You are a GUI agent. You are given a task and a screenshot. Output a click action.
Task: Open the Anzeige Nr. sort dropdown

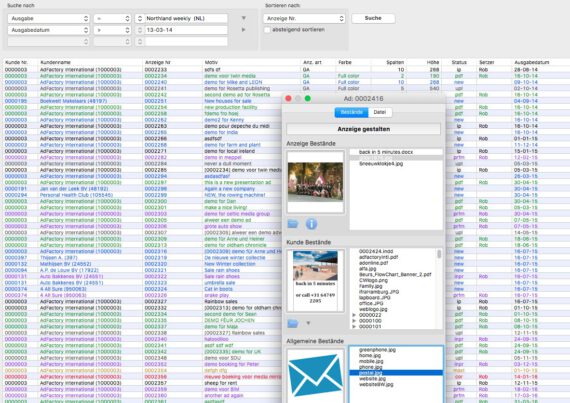(x=304, y=18)
